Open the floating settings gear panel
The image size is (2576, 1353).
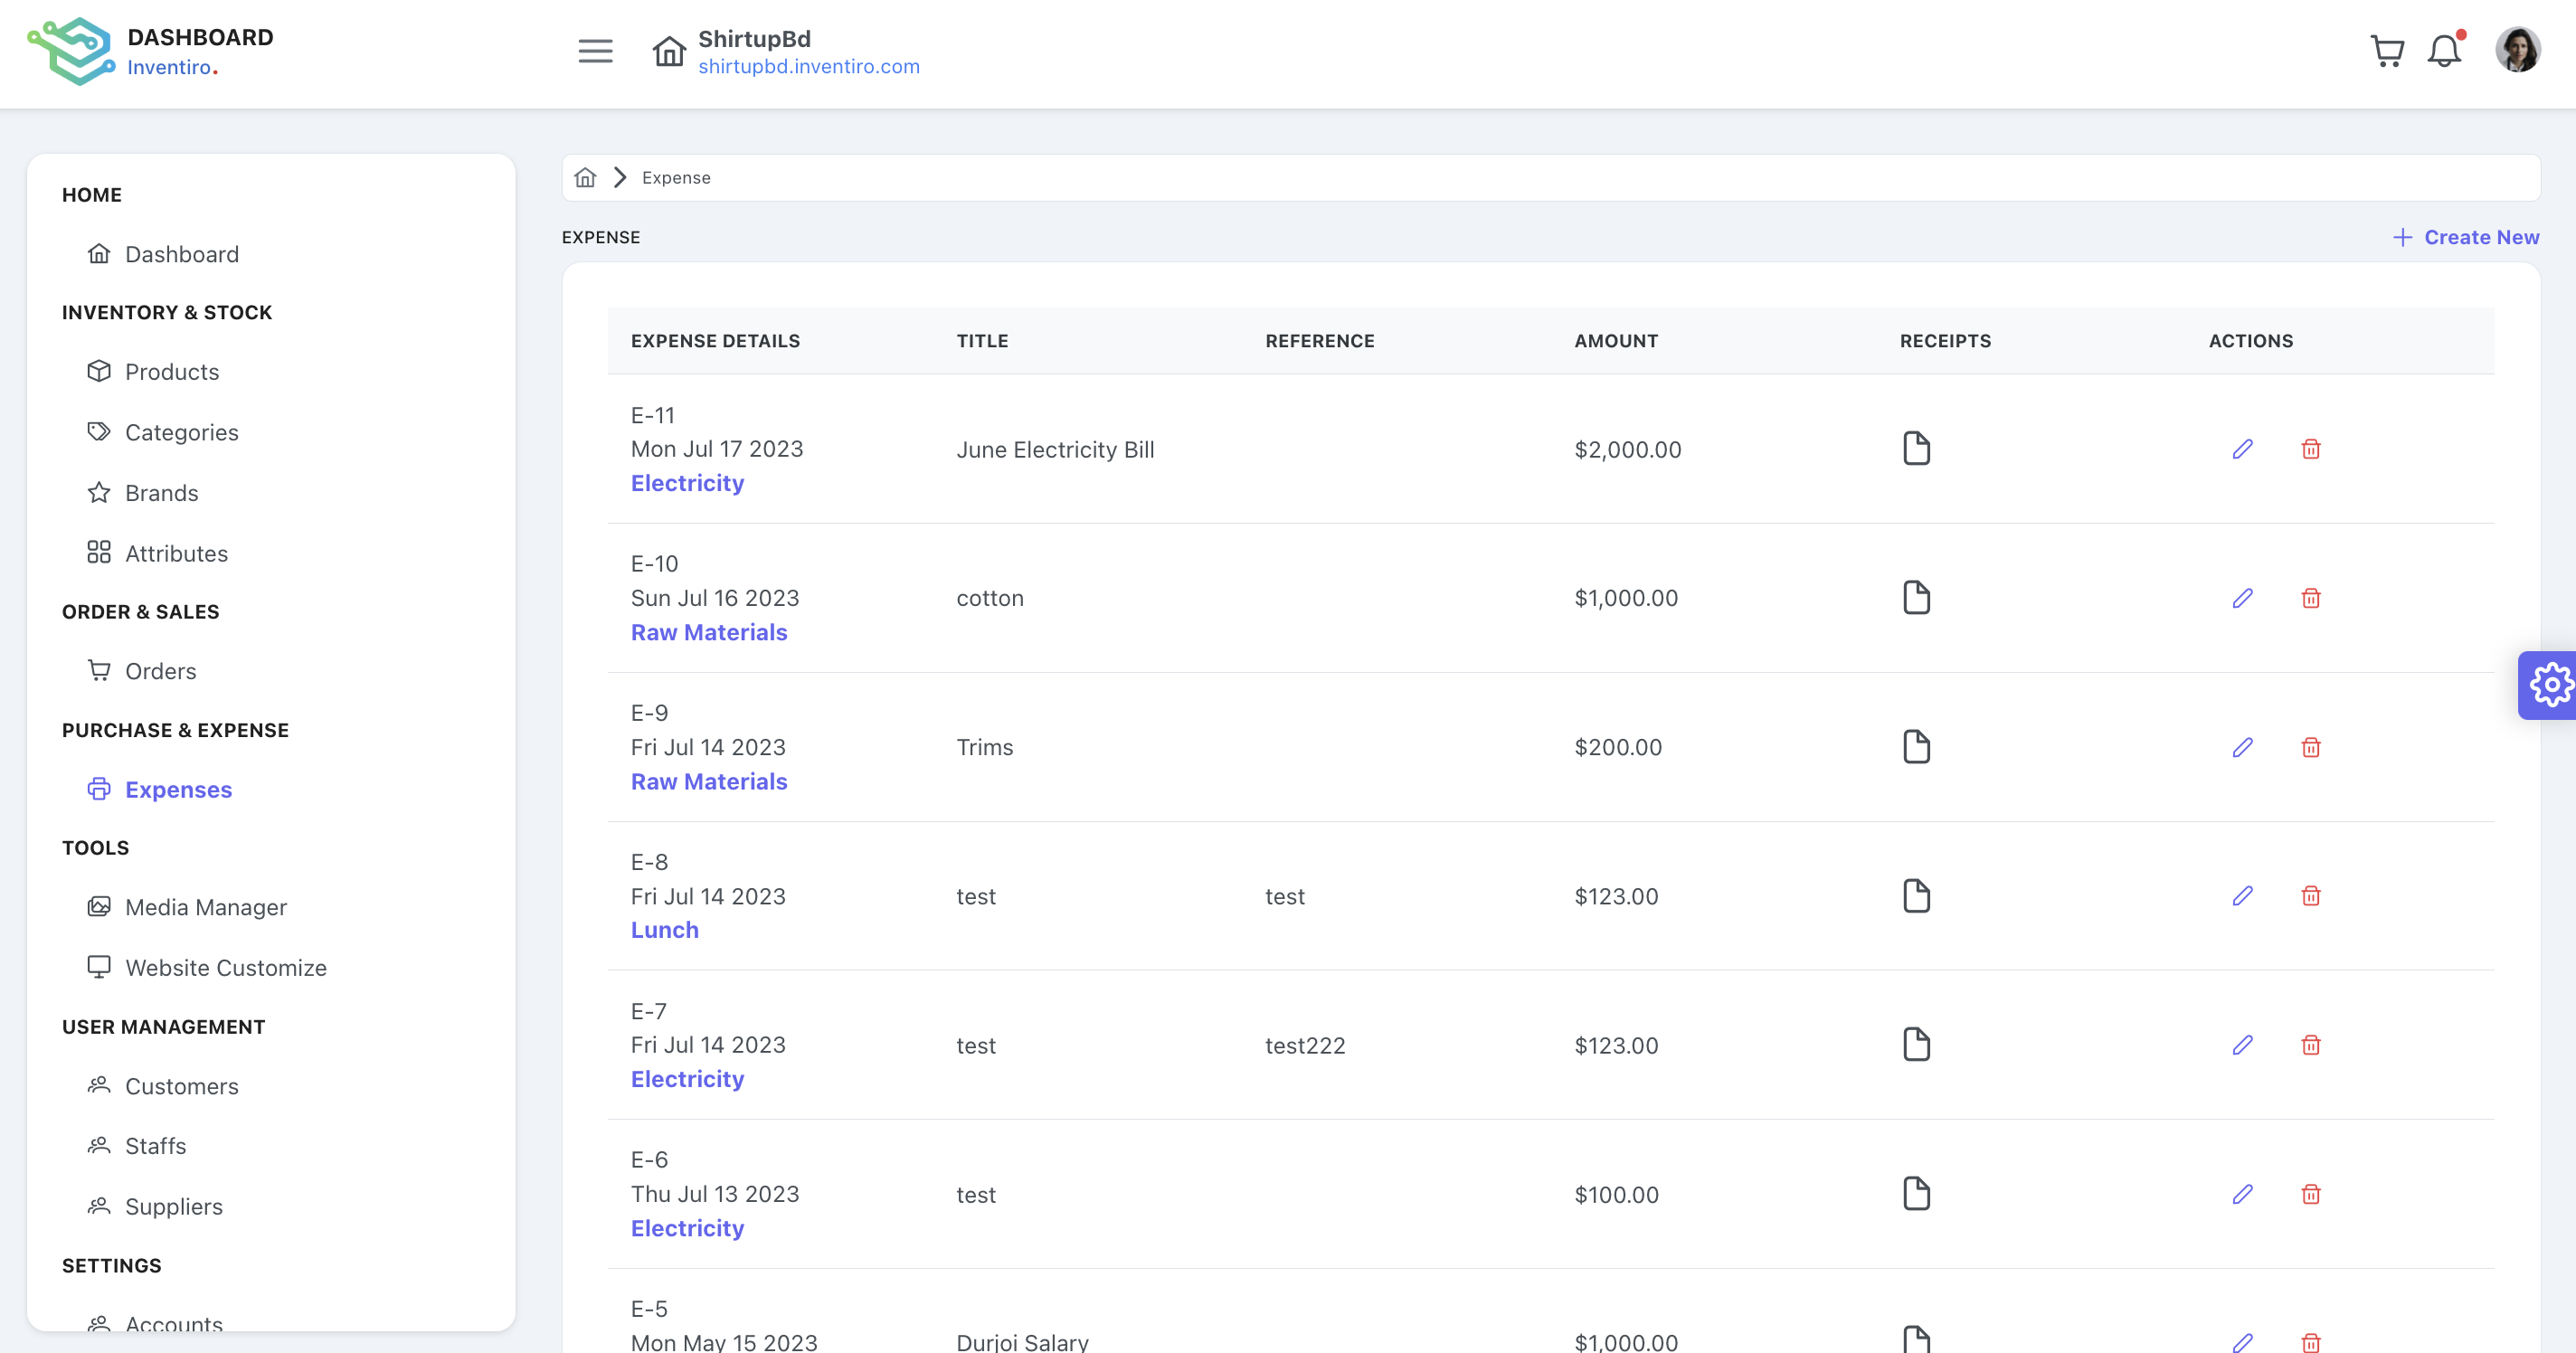point(2549,685)
